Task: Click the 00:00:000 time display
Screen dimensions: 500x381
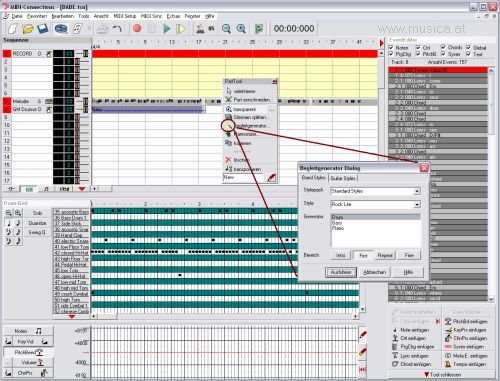Action: pos(294,29)
